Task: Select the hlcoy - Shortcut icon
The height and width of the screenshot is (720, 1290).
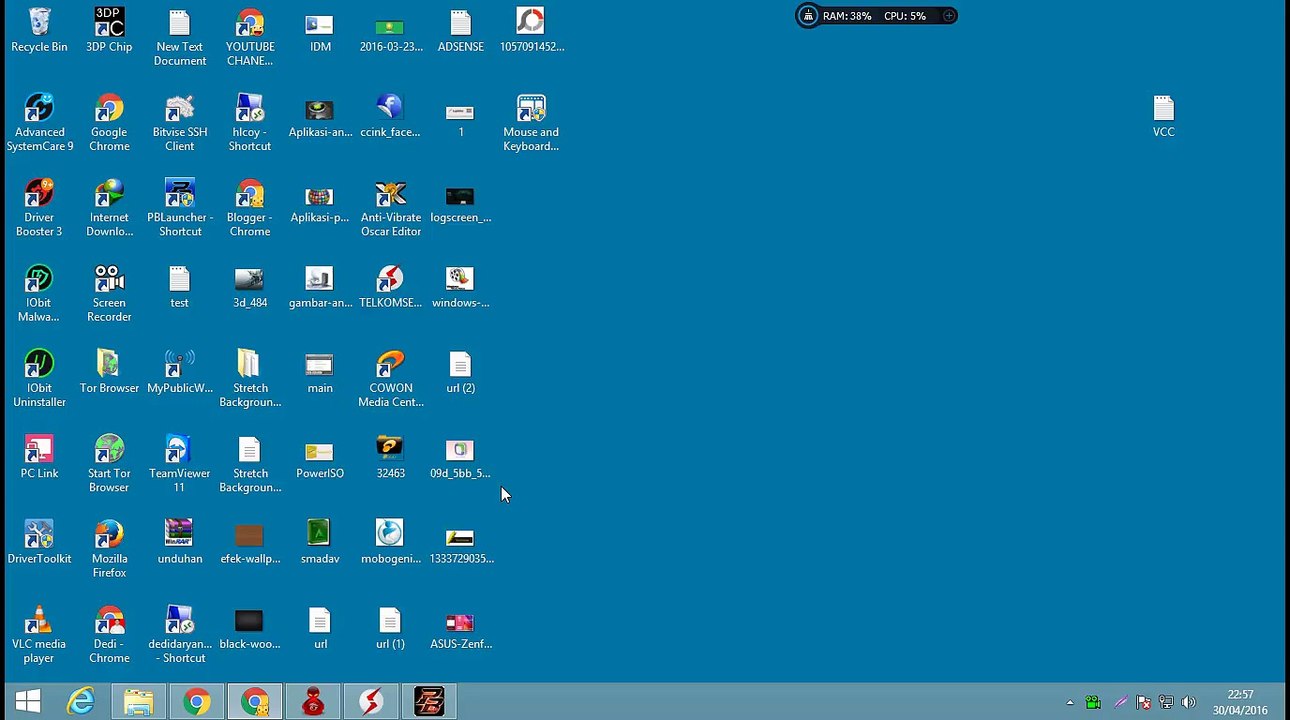Action: [x=250, y=122]
